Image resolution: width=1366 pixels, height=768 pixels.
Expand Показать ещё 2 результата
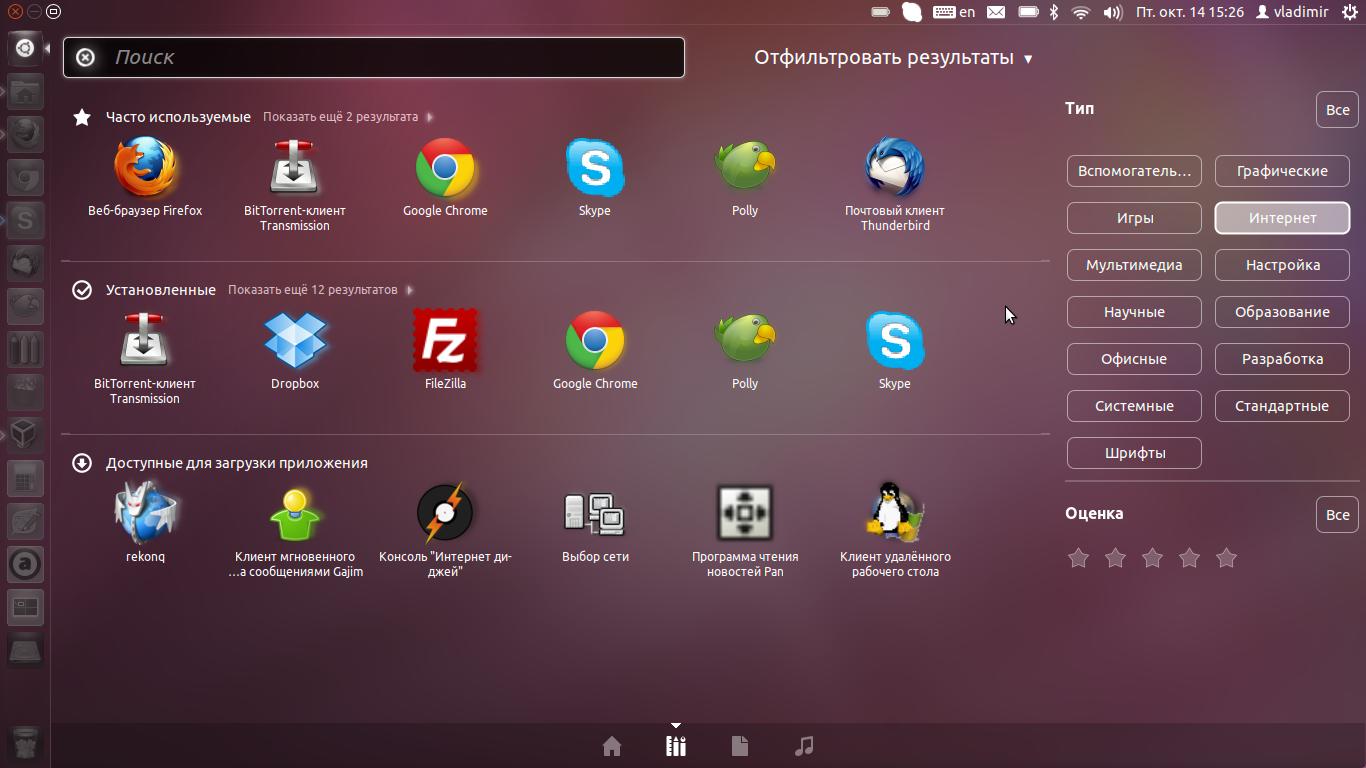click(x=348, y=117)
